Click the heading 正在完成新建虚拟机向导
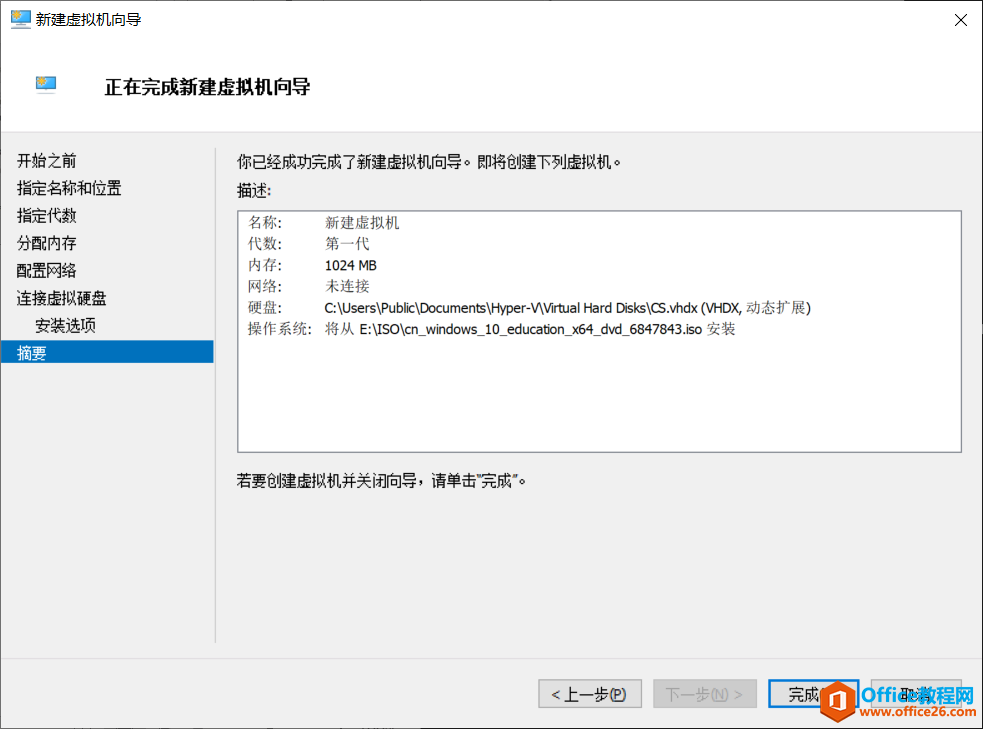The image size is (983, 729). (x=208, y=87)
